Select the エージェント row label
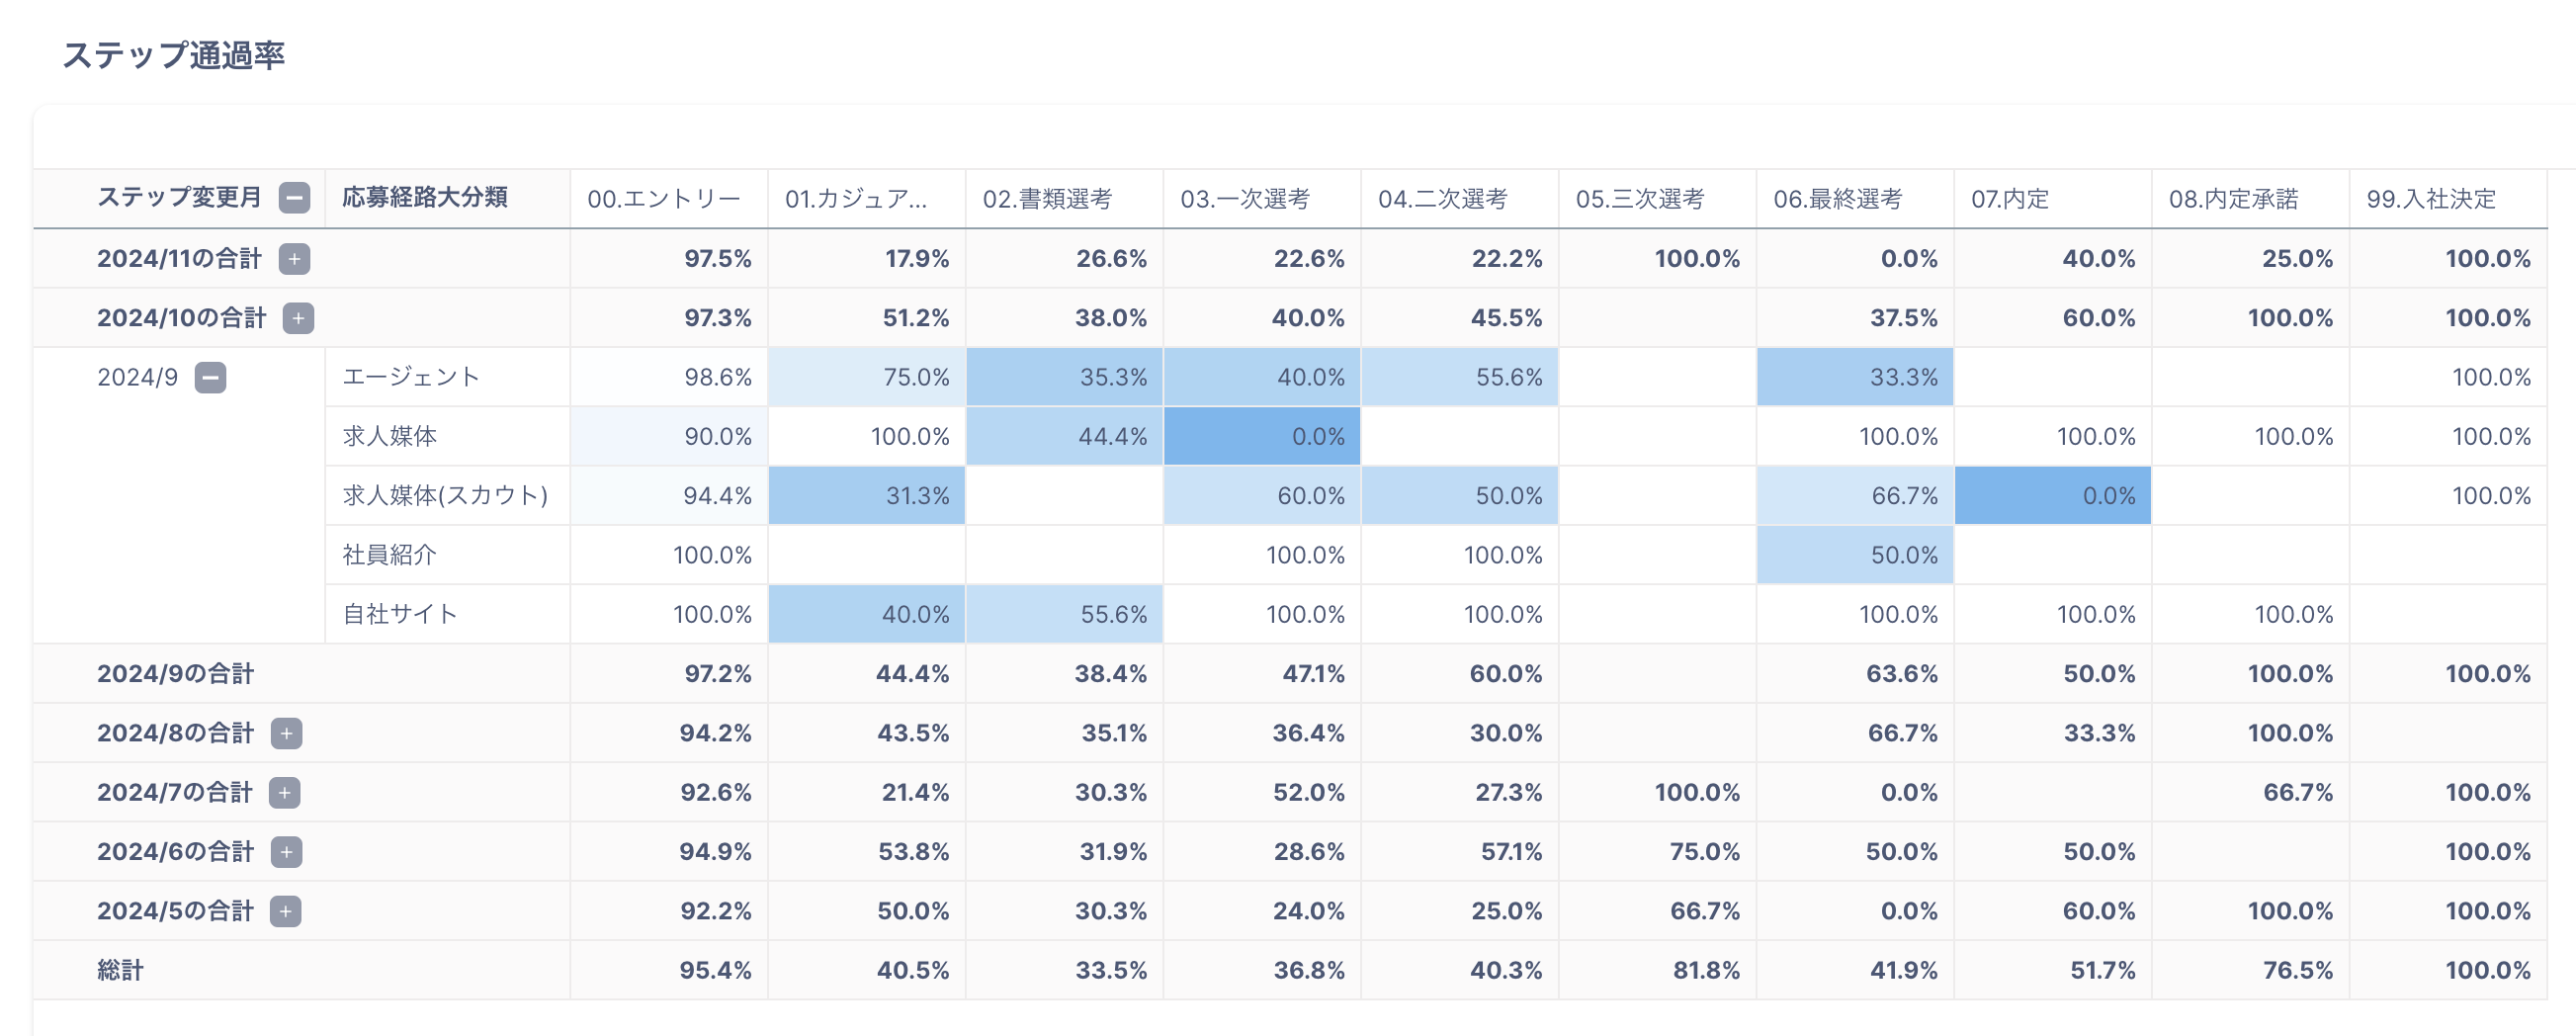The width and height of the screenshot is (2576, 1036). click(x=411, y=377)
